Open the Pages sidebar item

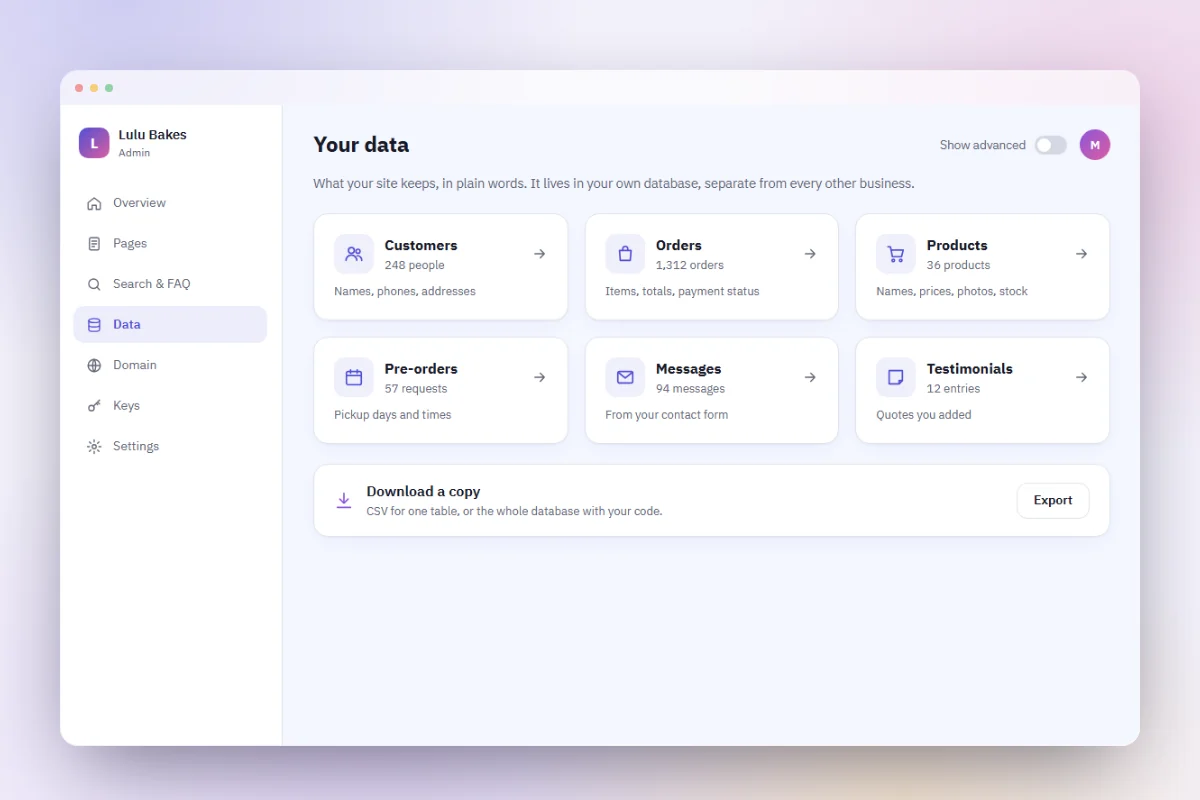click(170, 244)
